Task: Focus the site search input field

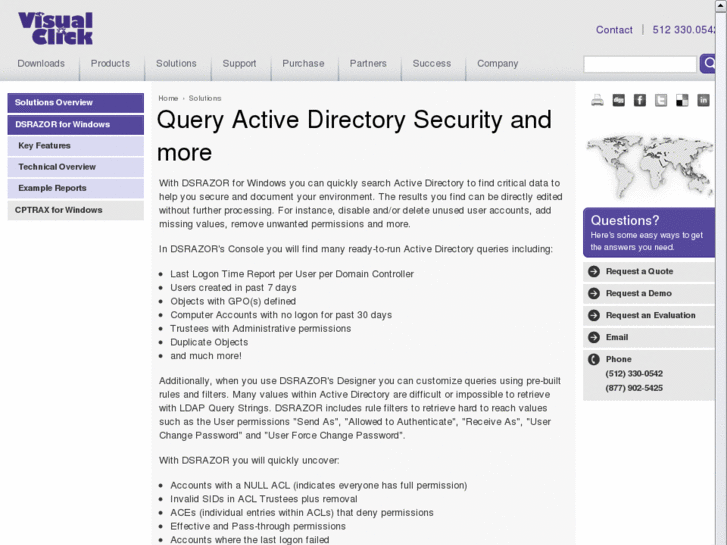Action: coord(640,64)
